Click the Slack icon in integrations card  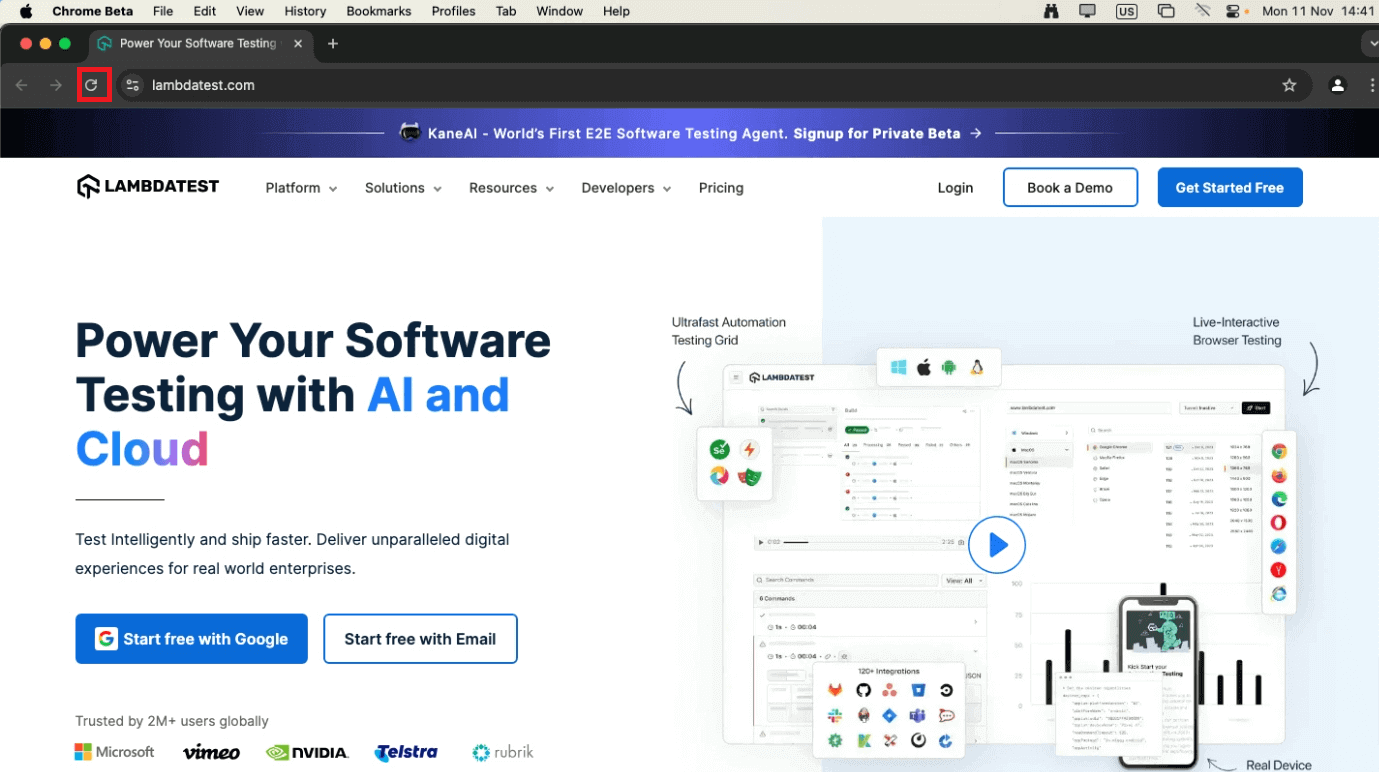pyautogui.click(x=835, y=716)
